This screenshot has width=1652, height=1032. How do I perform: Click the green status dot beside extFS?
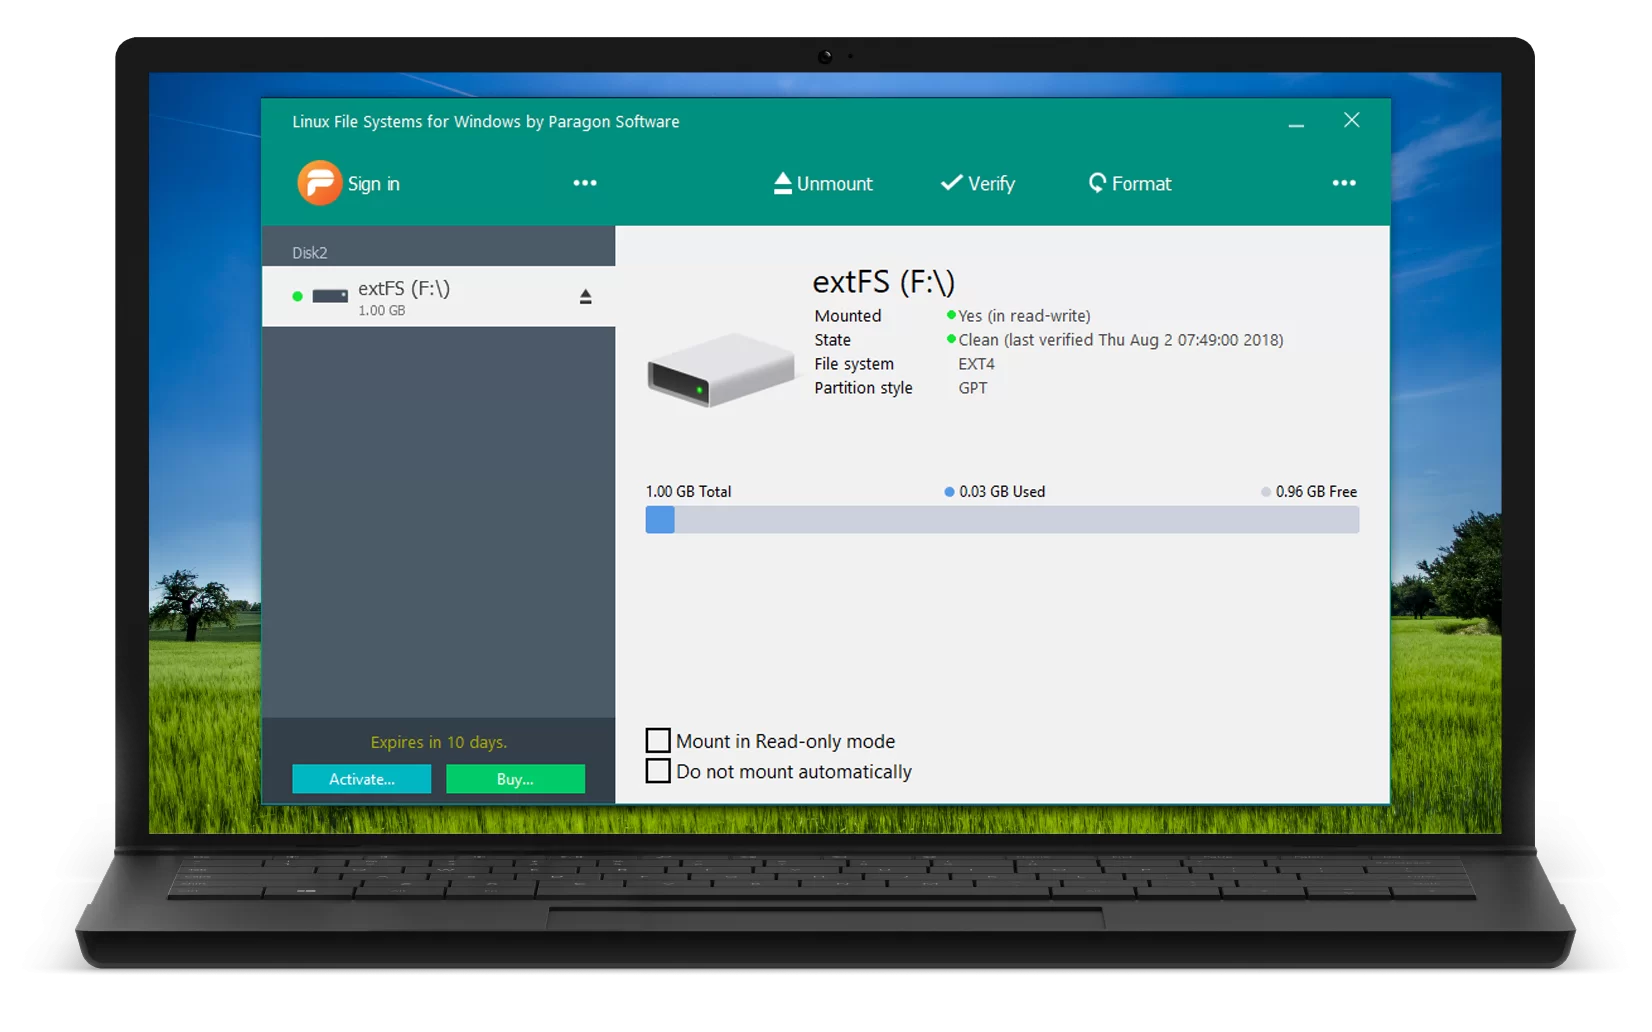pos(296,295)
